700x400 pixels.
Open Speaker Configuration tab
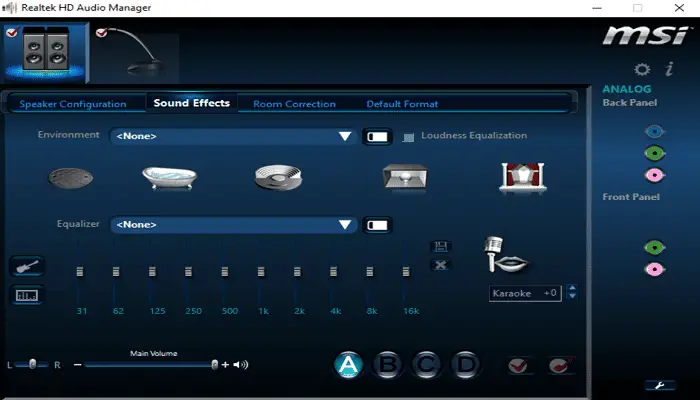(73, 104)
